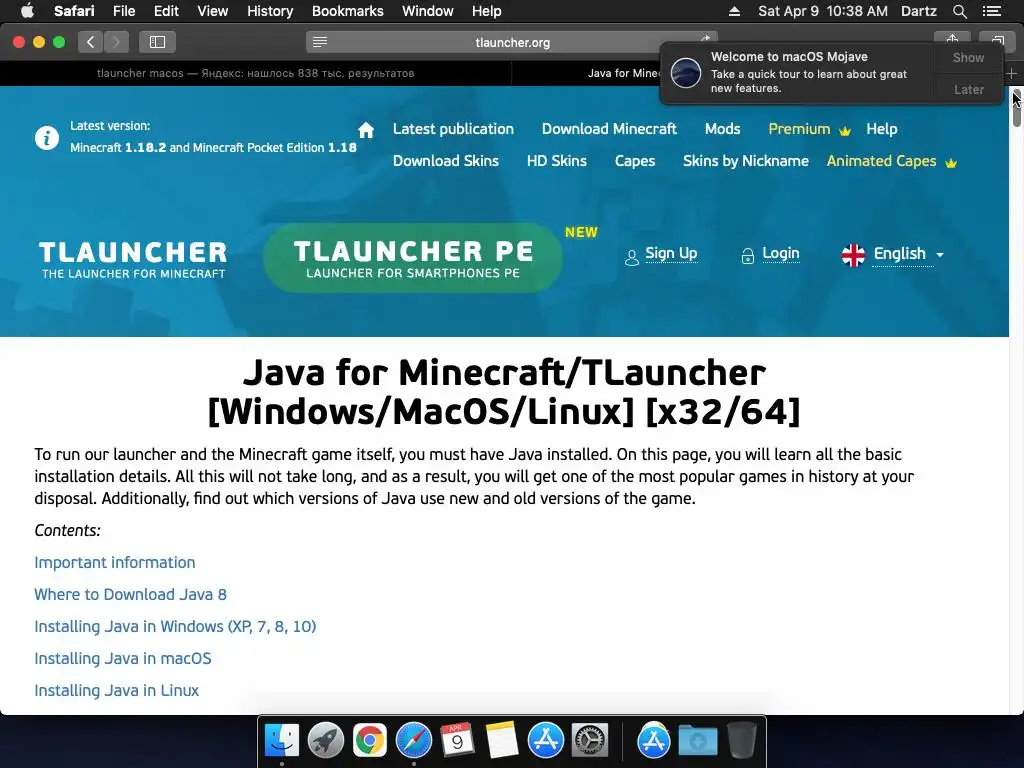1024x768 pixels.
Task: Open Download Skins link
Action: (x=445, y=161)
